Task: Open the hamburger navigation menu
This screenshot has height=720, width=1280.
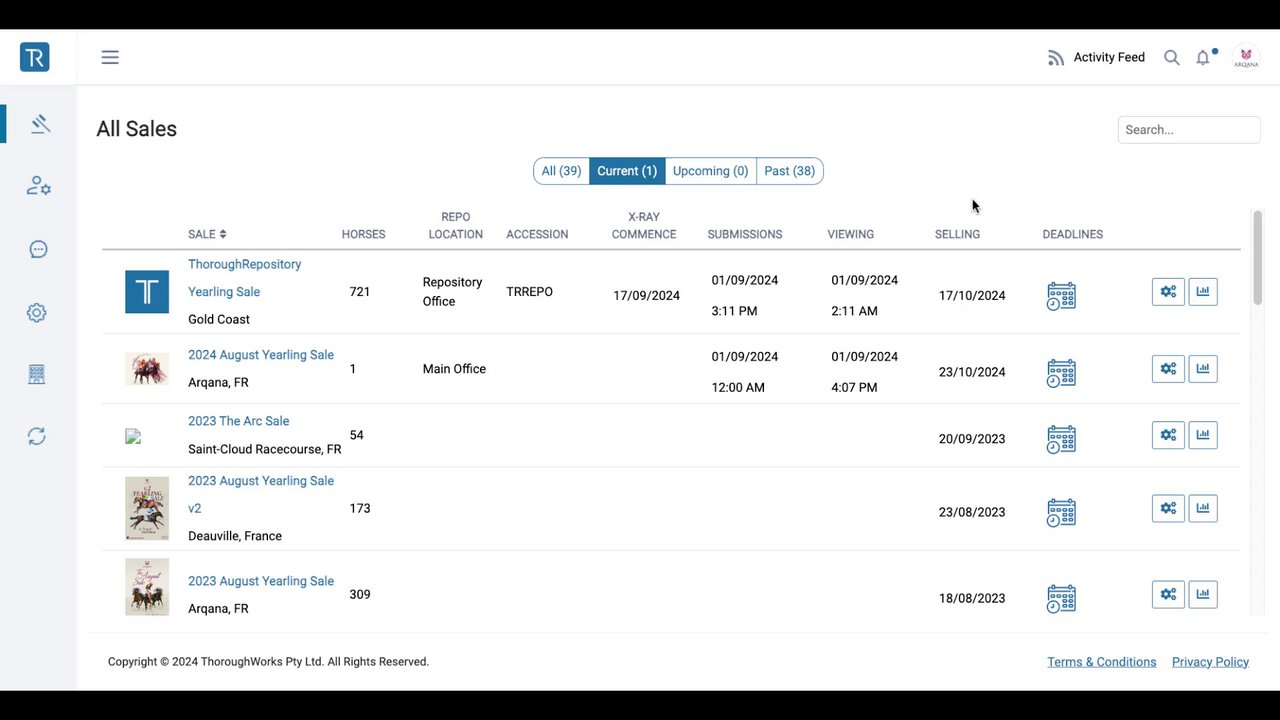Action: (110, 57)
